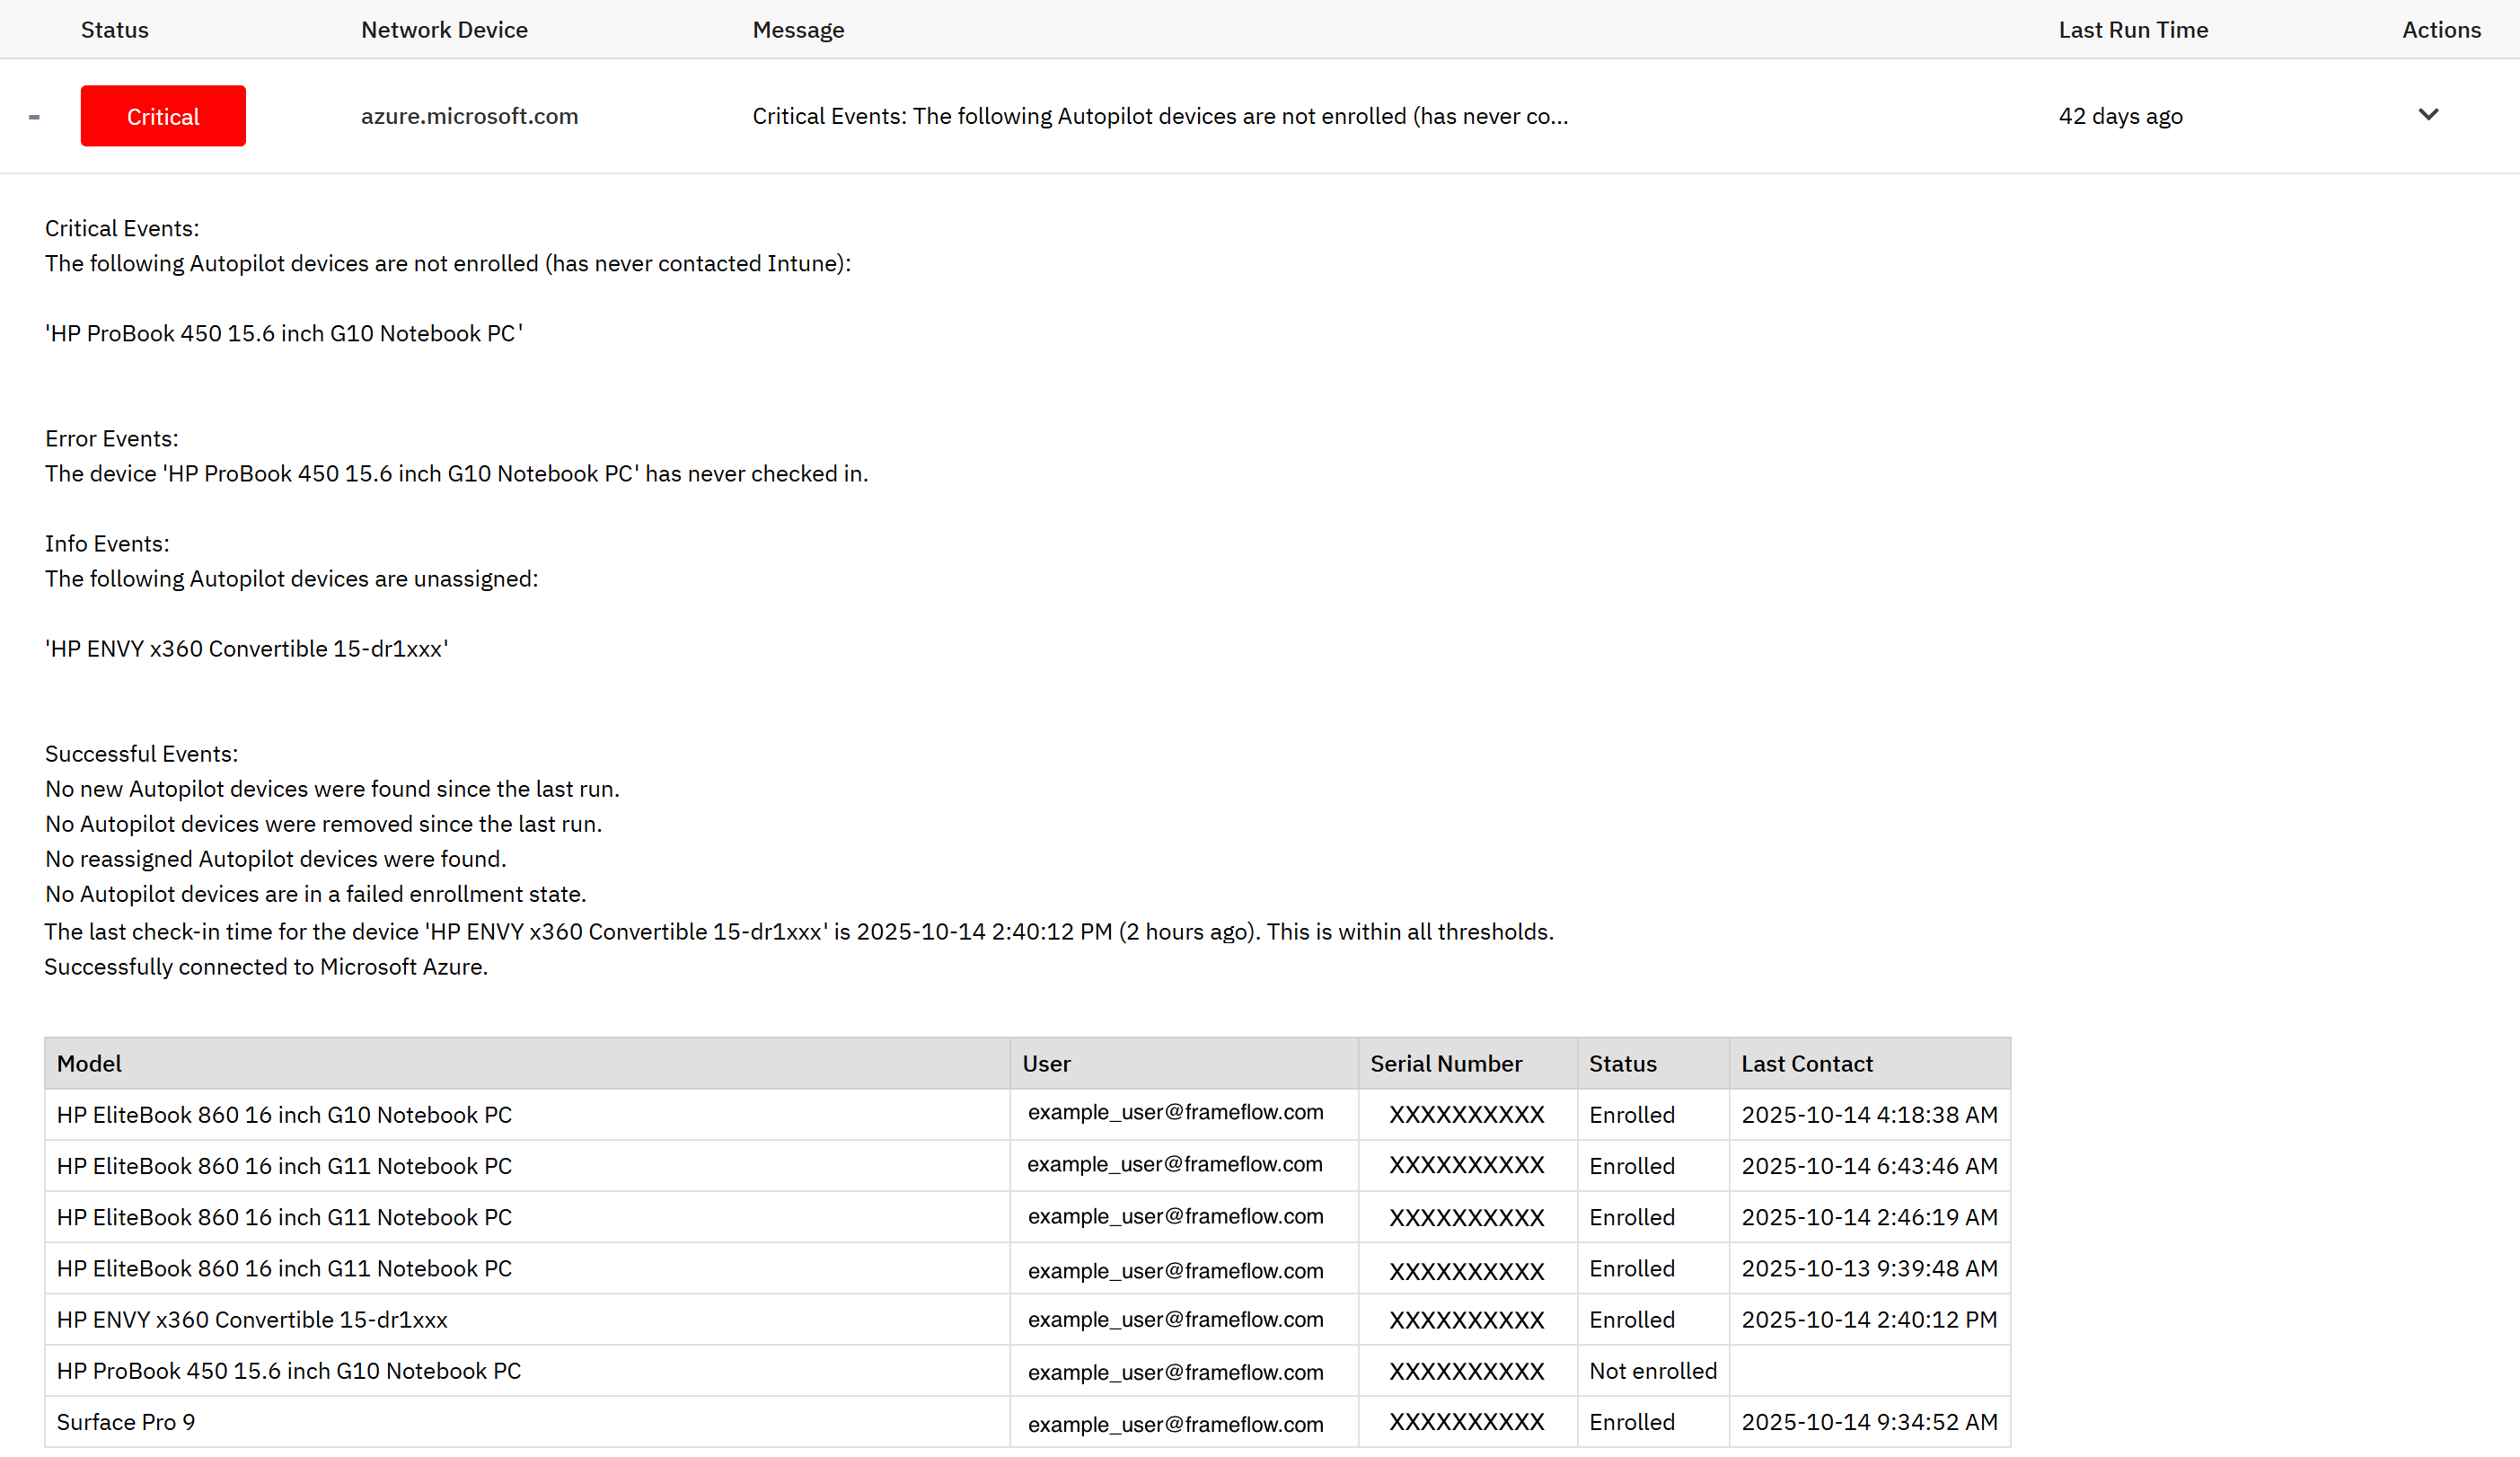Select the HP ENVY x360 table row
This screenshot has width=2520, height=1457.
[252, 1319]
